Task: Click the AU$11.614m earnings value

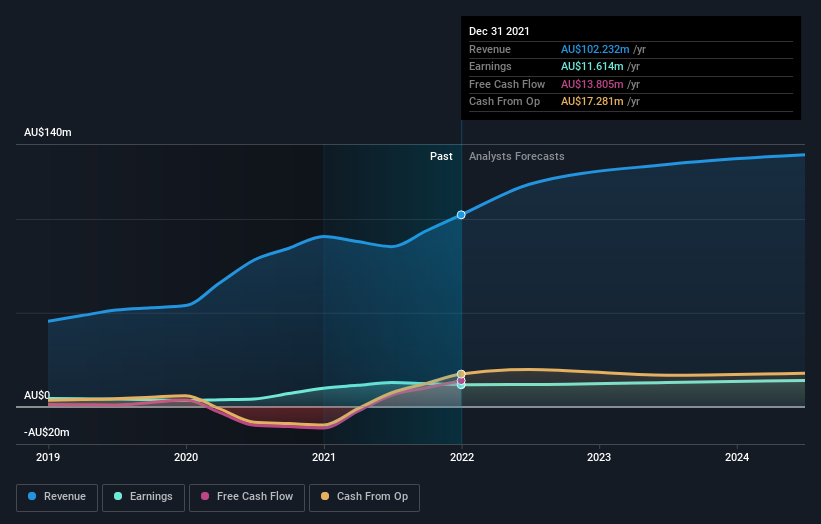Action: [x=592, y=66]
